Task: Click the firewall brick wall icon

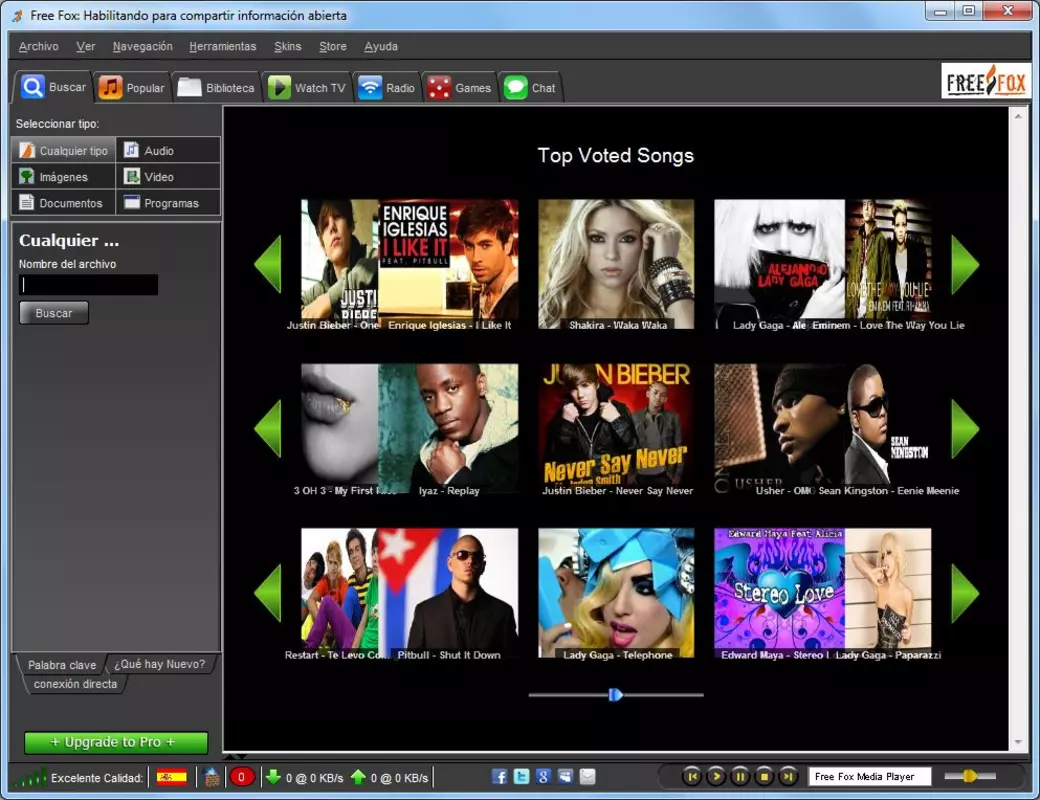Action: point(212,777)
